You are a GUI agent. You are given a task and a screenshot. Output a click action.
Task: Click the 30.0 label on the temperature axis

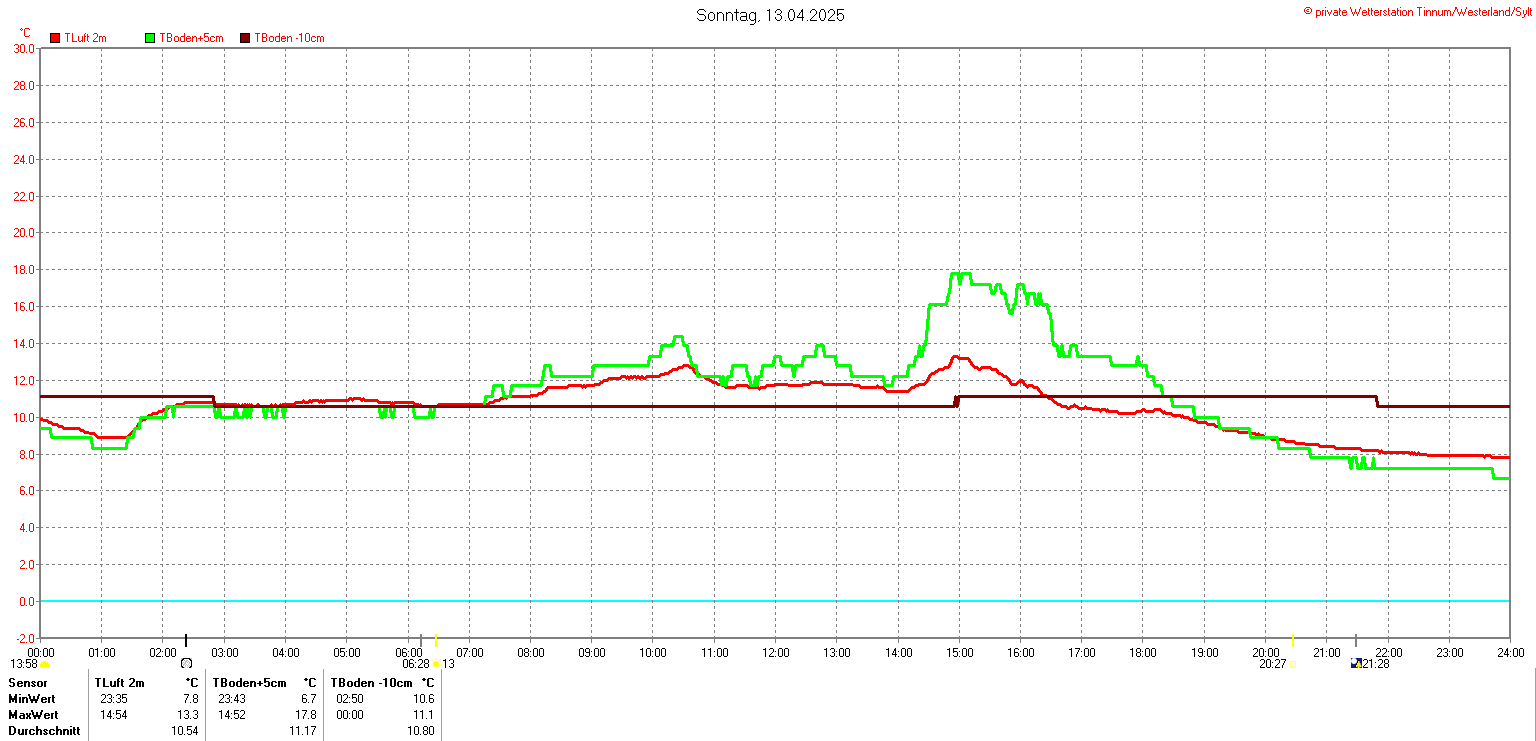24,49
